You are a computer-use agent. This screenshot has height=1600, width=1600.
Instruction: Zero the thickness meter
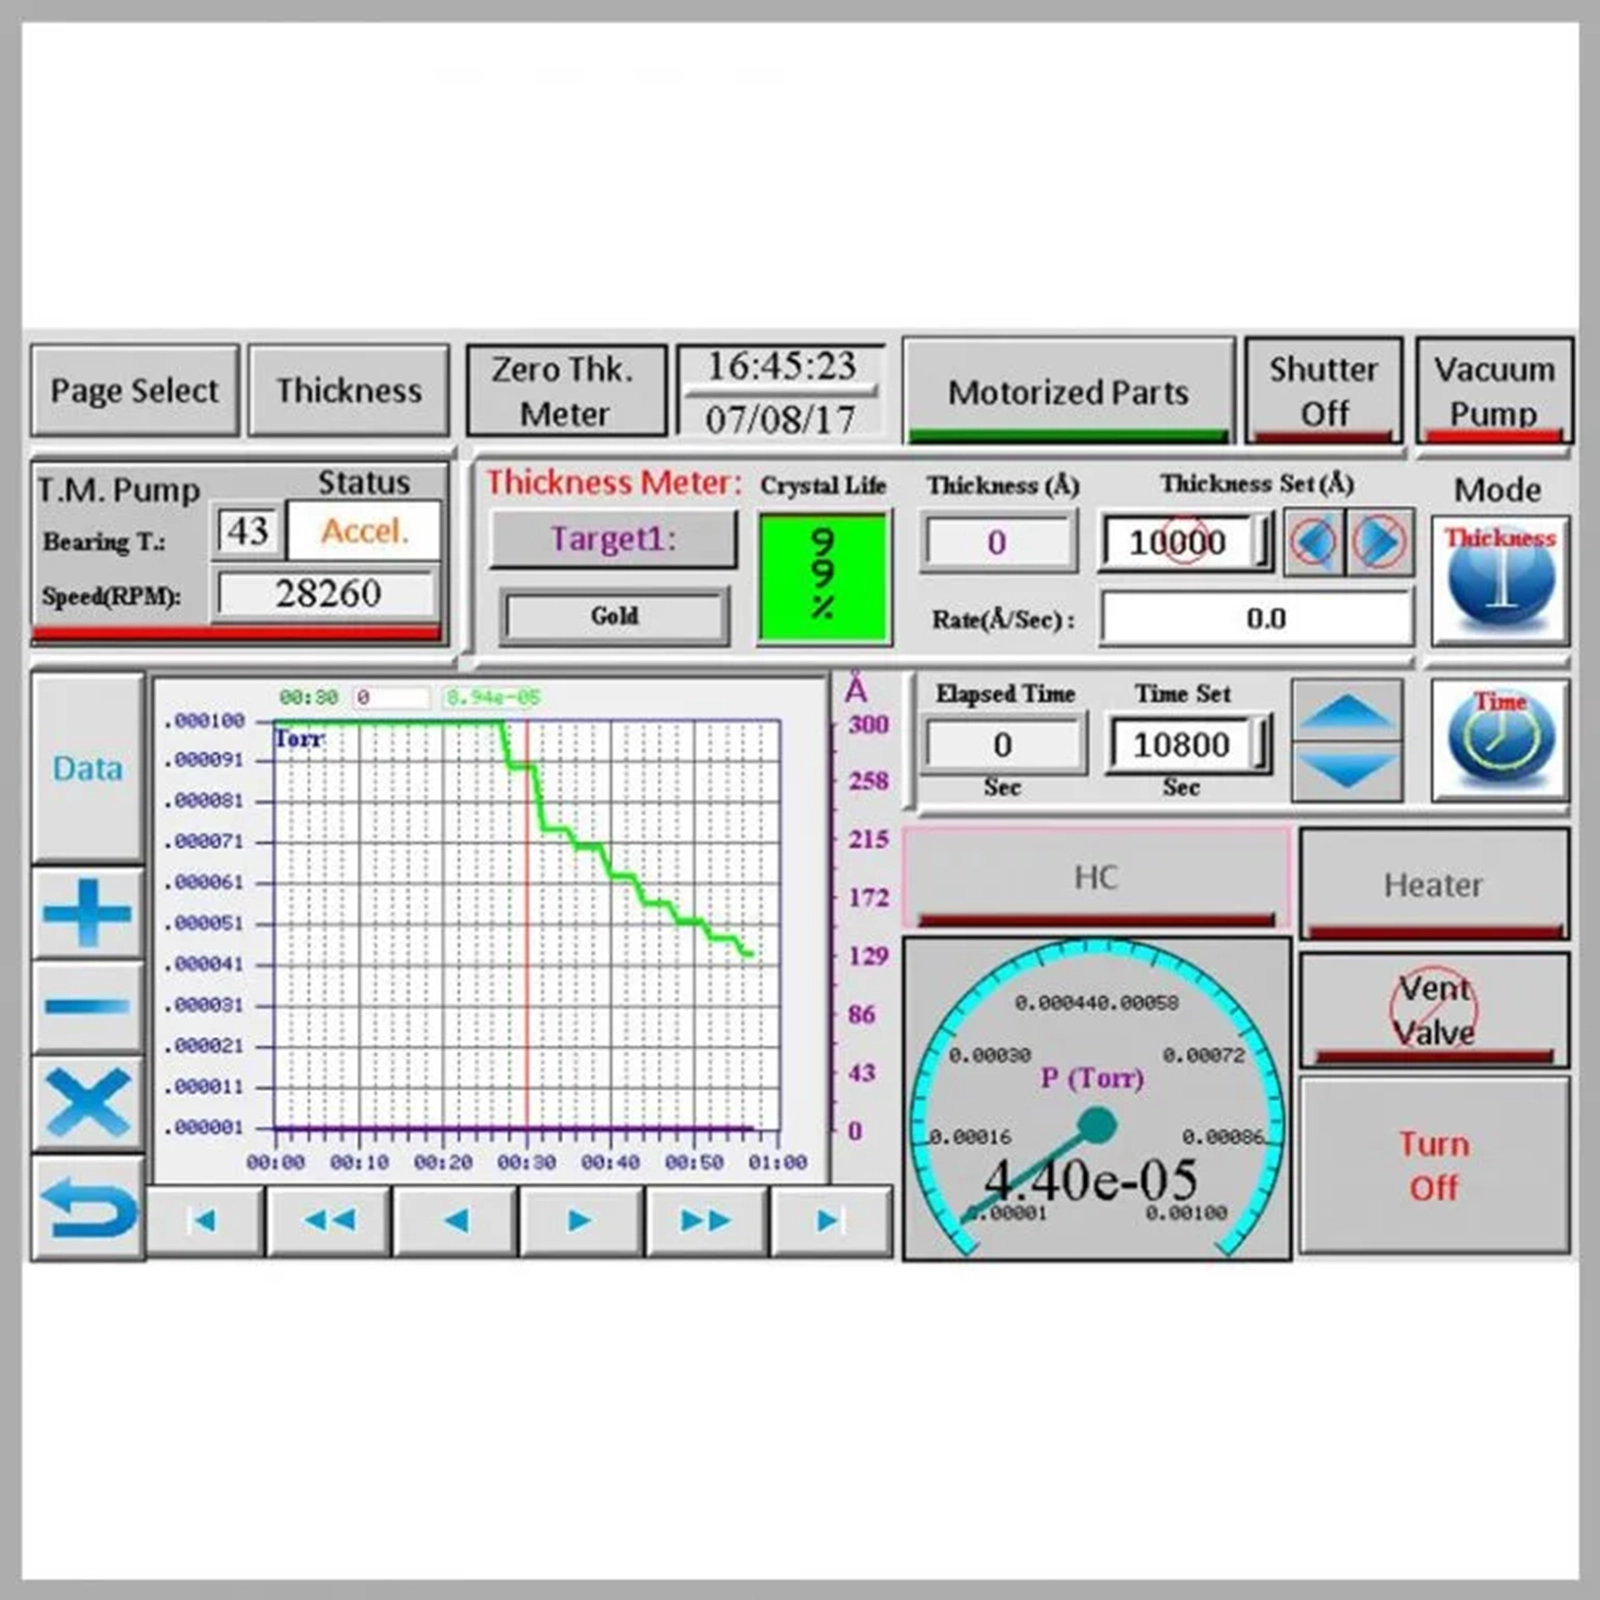point(566,390)
